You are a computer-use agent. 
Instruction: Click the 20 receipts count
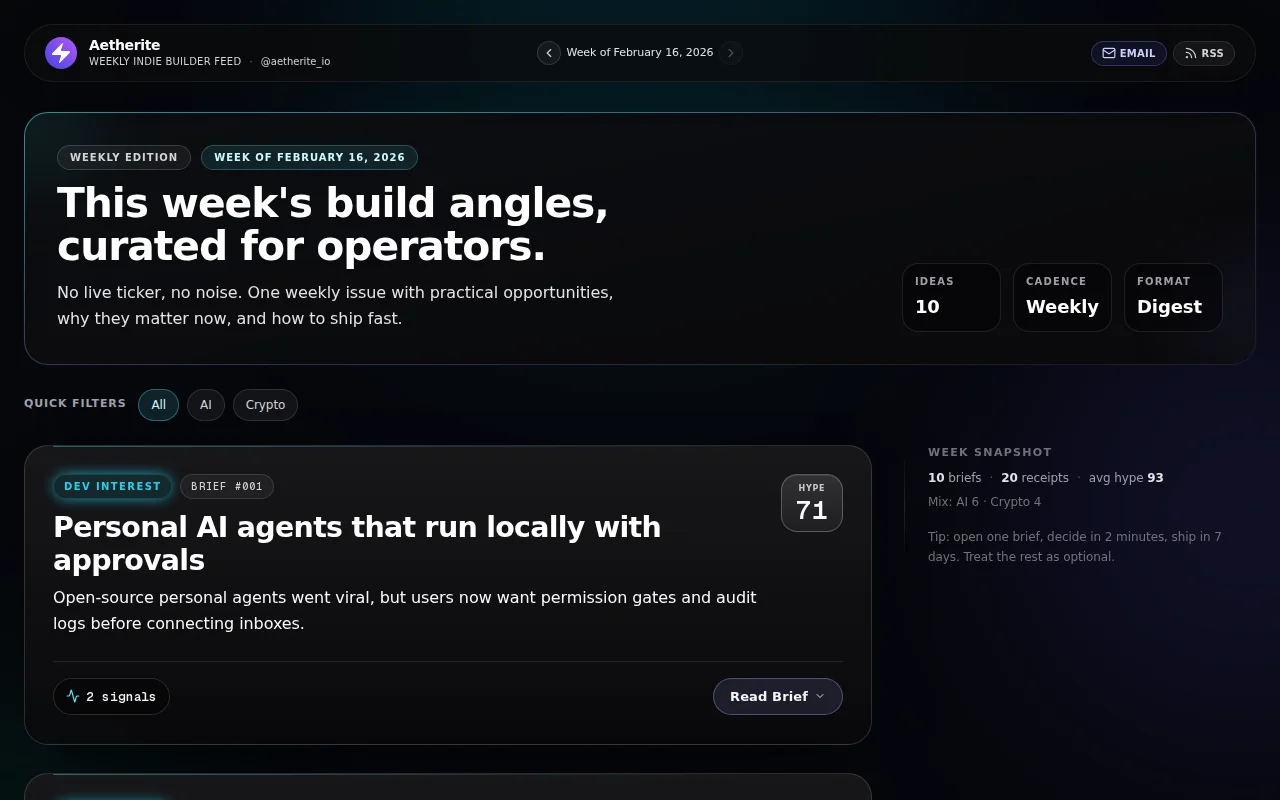click(x=1035, y=478)
